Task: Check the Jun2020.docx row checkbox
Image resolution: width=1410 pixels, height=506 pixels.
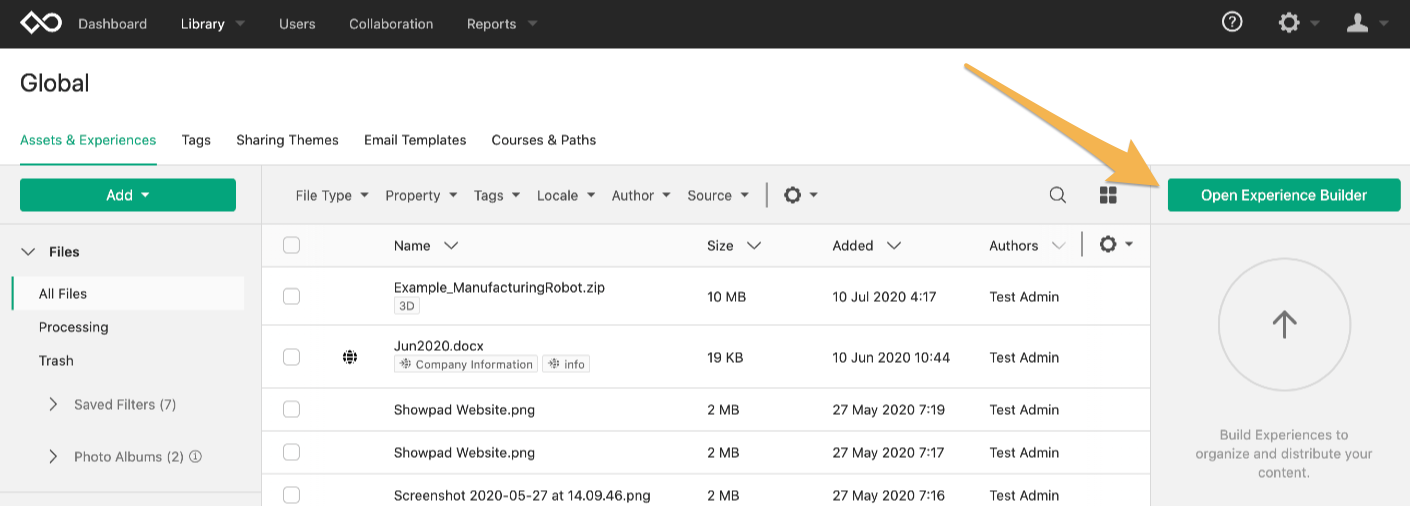Action: click(291, 357)
